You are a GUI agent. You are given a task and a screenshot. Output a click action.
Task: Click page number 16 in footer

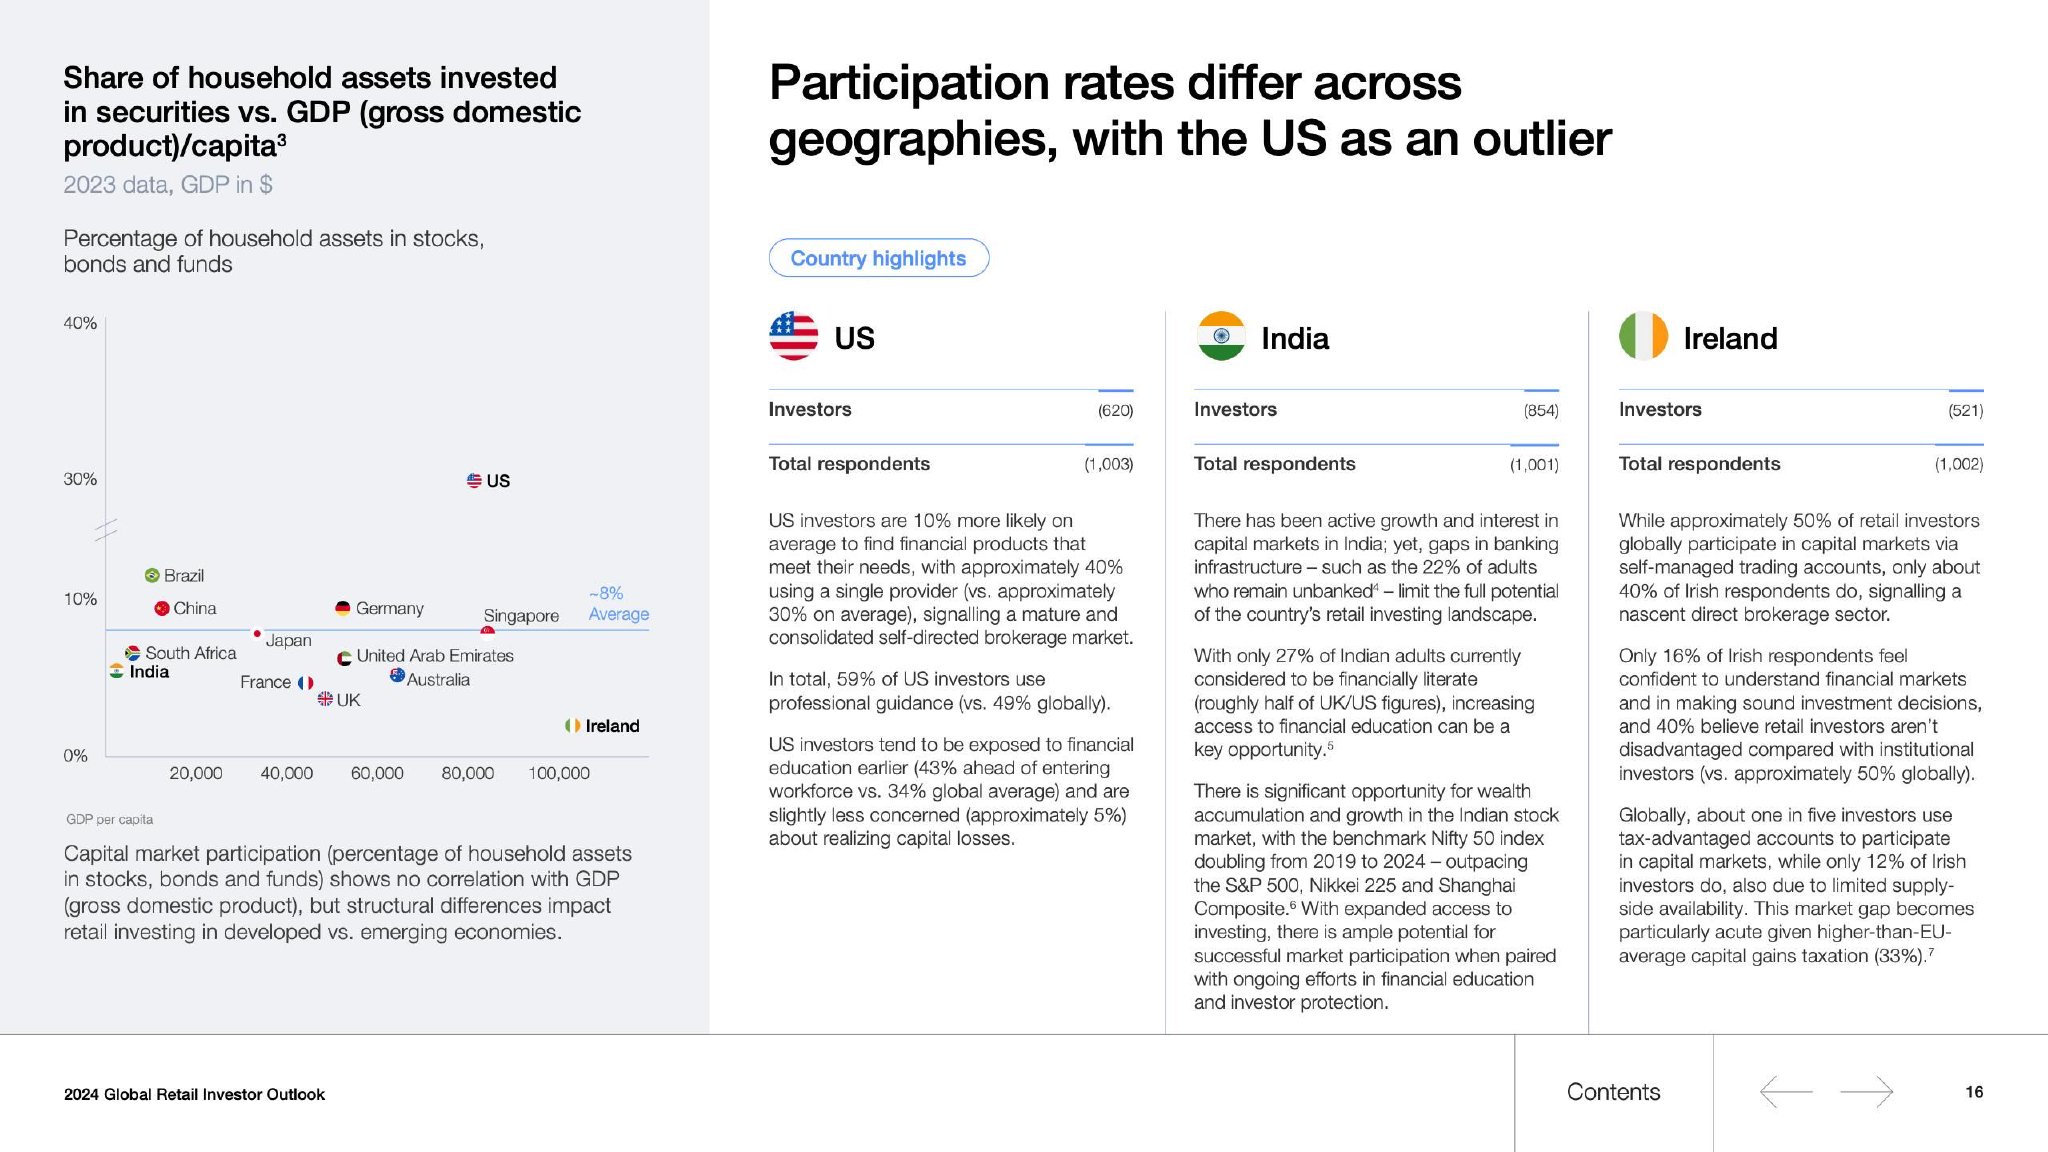(1973, 1092)
